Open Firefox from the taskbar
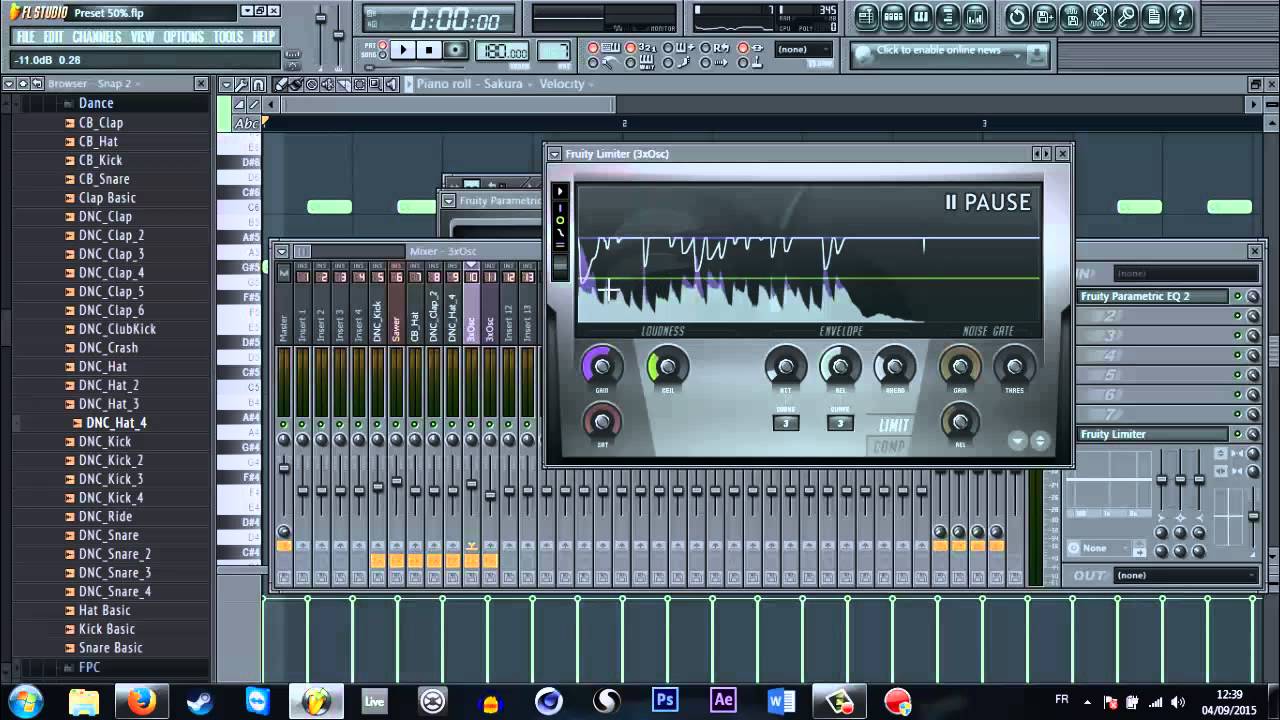The image size is (1280, 720). [x=141, y=701]
